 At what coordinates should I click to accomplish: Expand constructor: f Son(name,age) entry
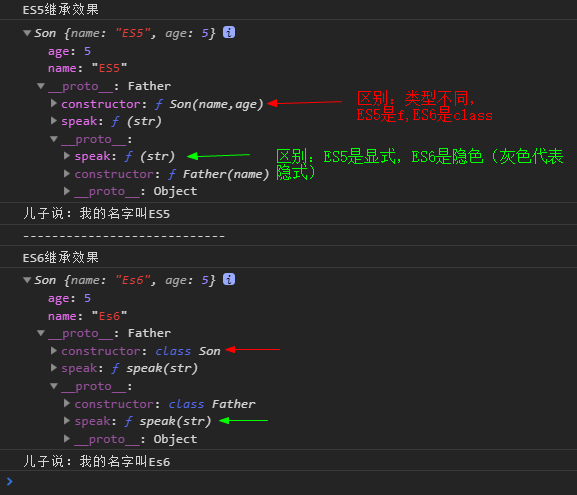(x=54, y=103)
